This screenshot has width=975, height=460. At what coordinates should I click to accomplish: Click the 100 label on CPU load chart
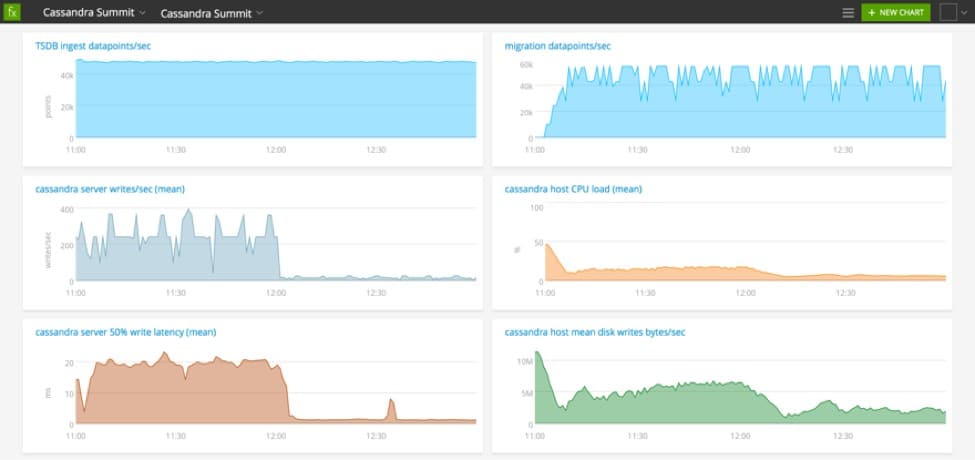[x=536, y=208]
